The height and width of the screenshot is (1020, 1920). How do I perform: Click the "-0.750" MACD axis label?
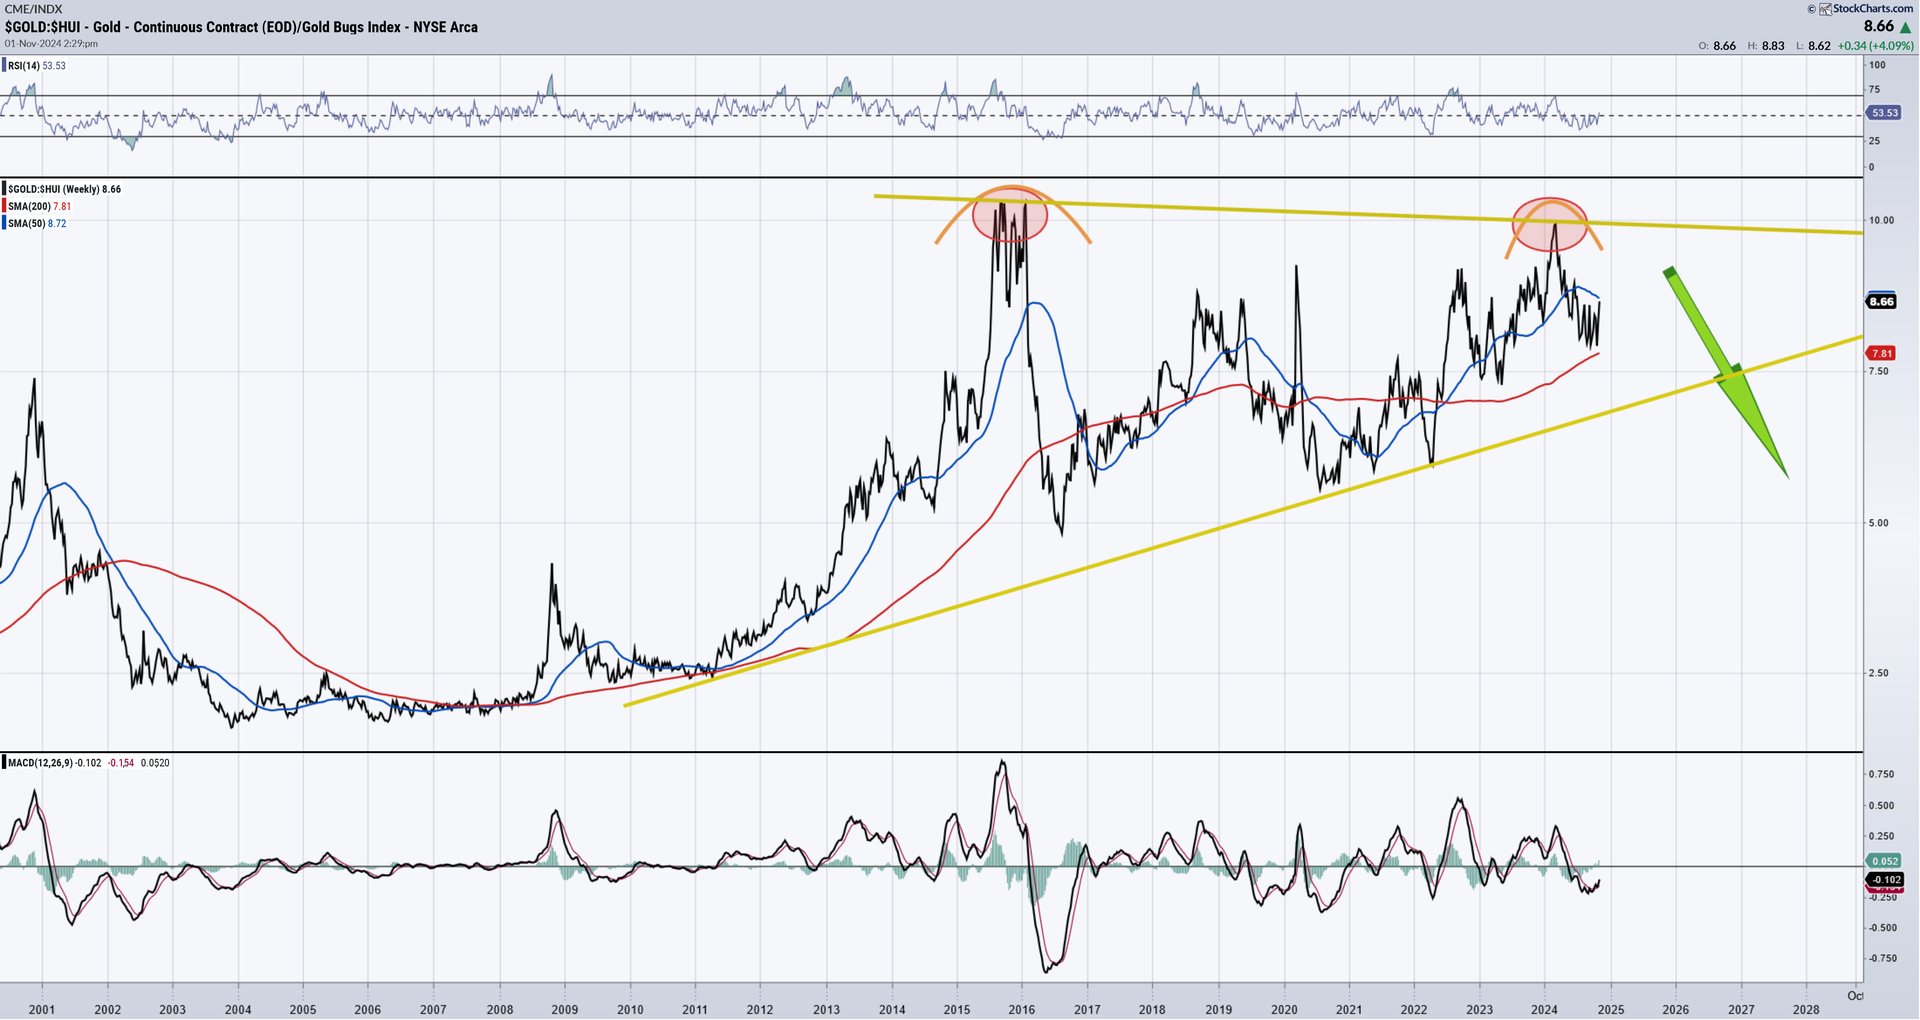tap(1881, 958)
